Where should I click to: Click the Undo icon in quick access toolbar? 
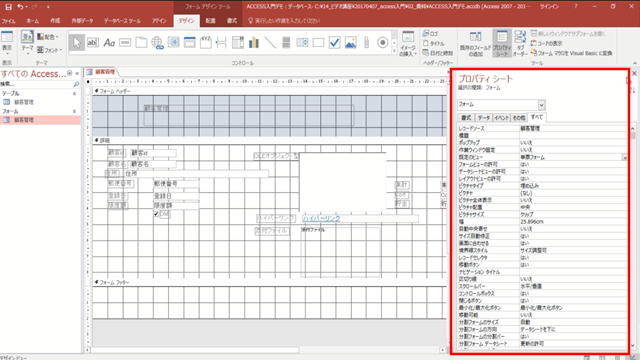[20, 7]
